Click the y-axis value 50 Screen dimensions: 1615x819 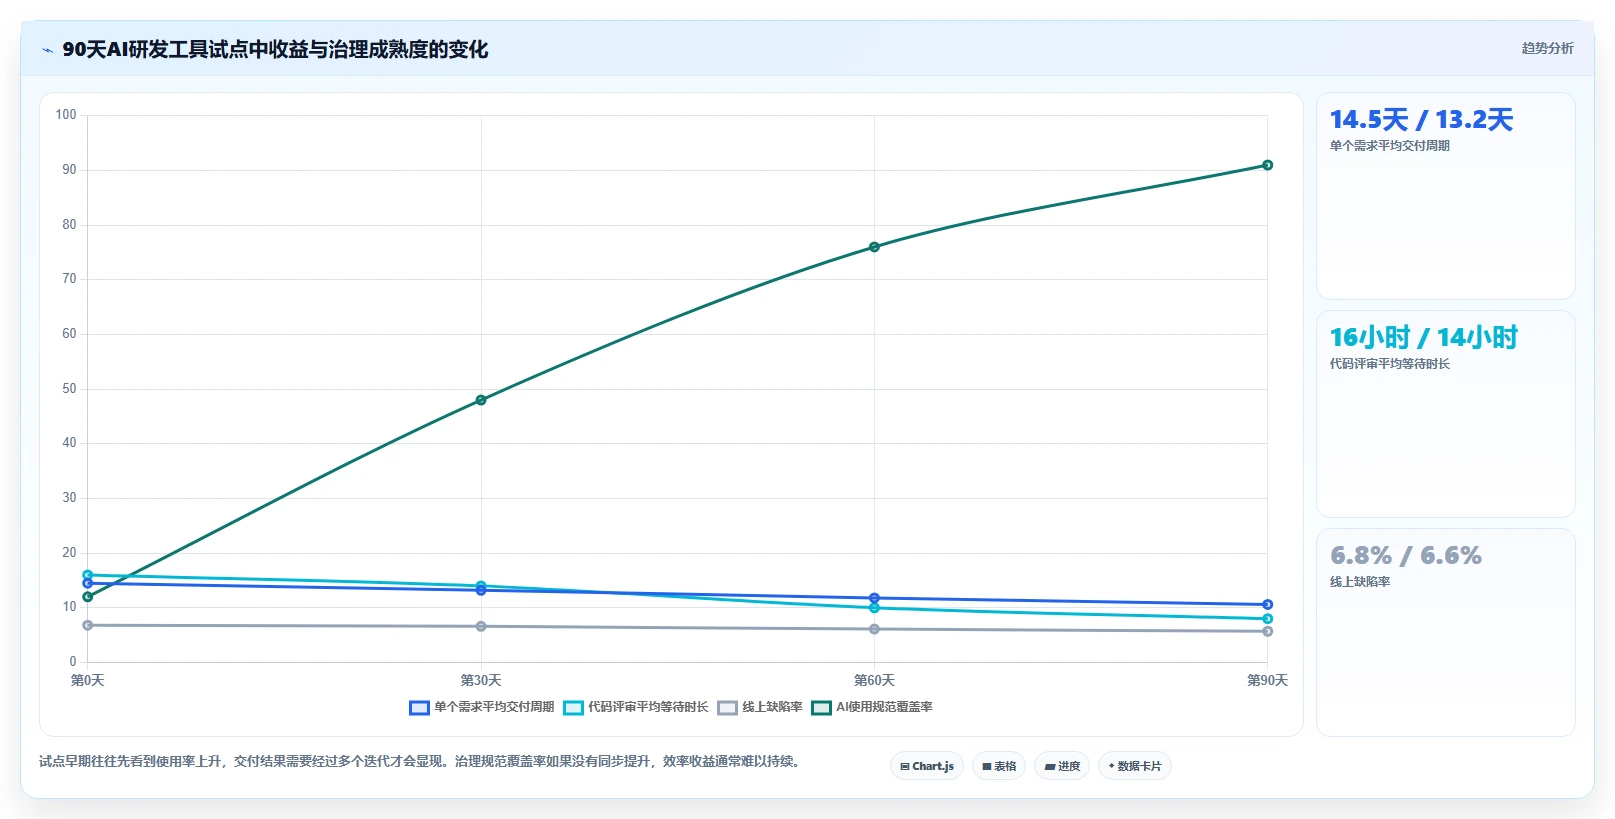point(69,389)
